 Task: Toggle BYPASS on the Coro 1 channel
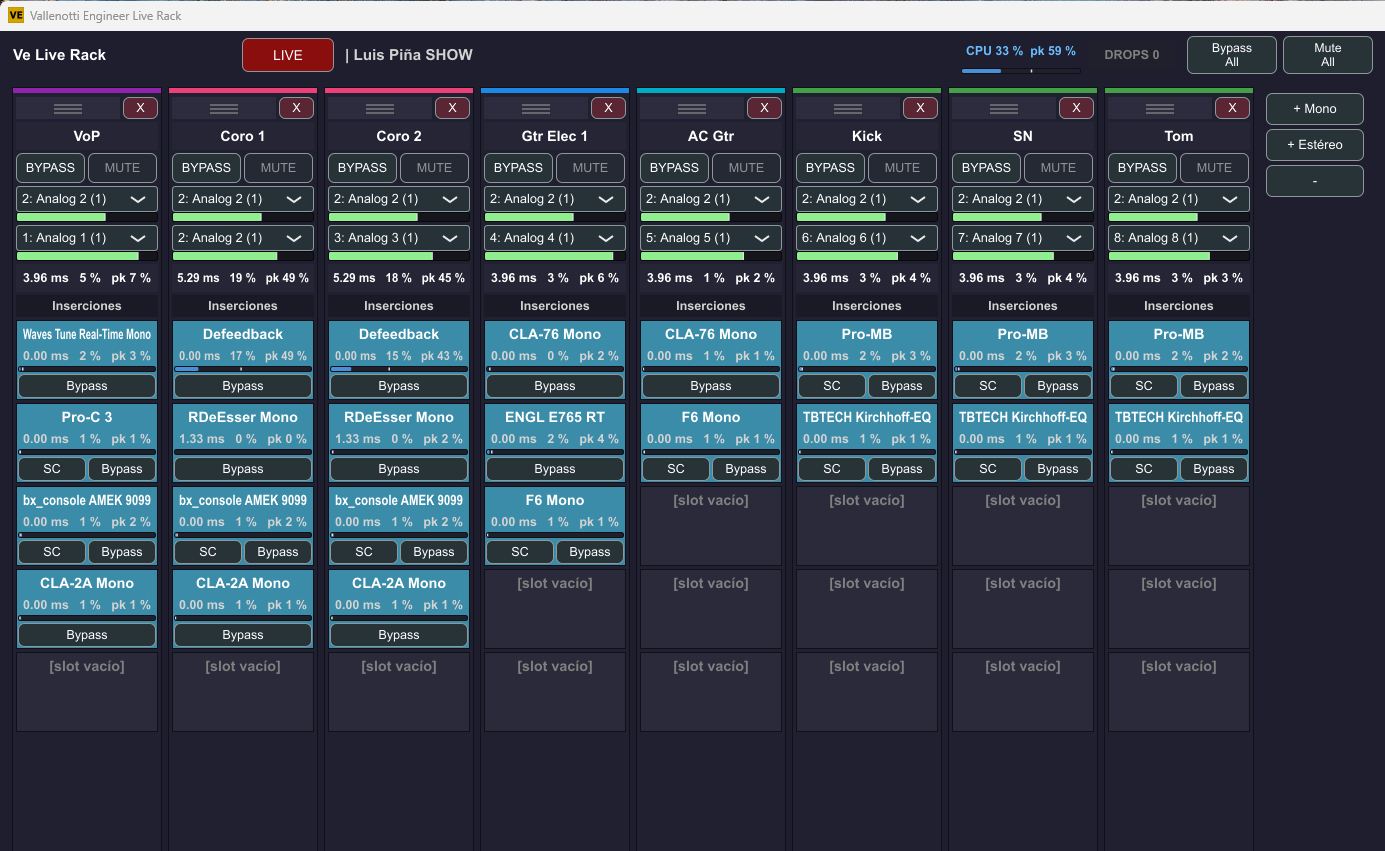click(206, 168)
